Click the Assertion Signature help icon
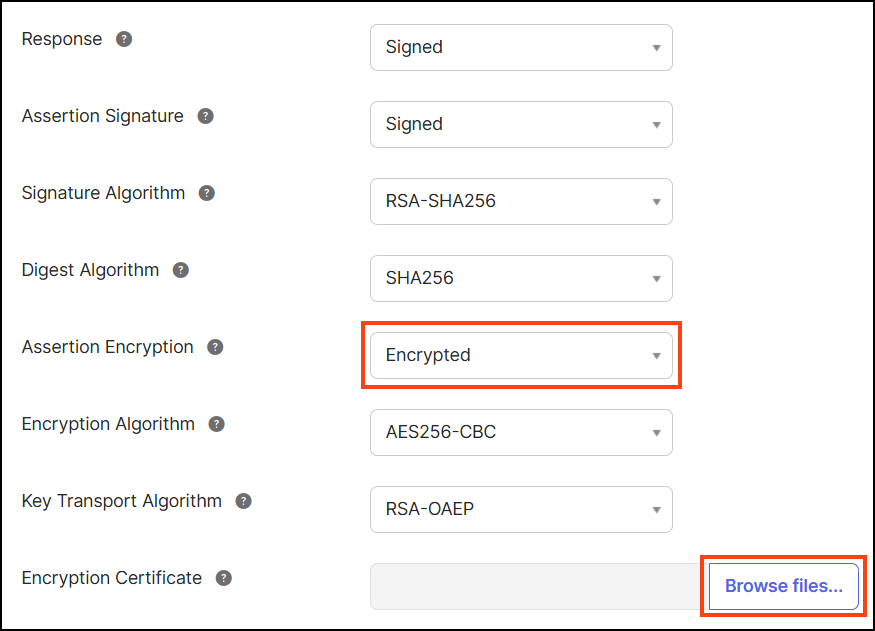Image resolution: width=875 pixels, height=631 pixels. click(205, 116)
